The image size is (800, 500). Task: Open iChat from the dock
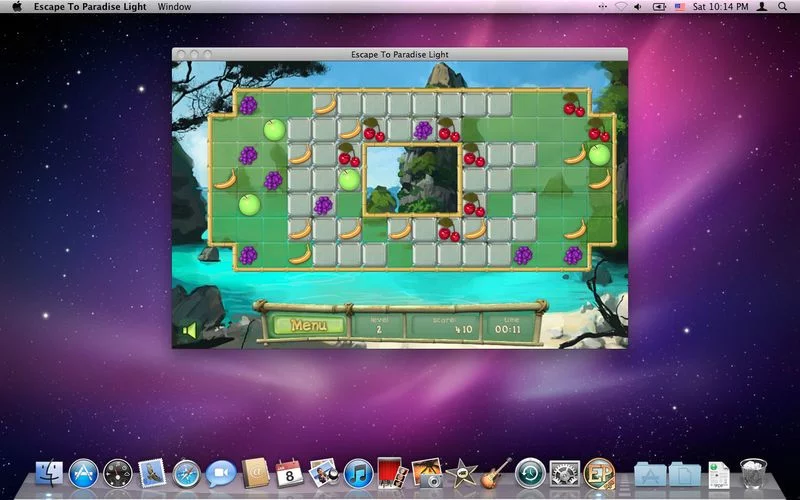221,473
